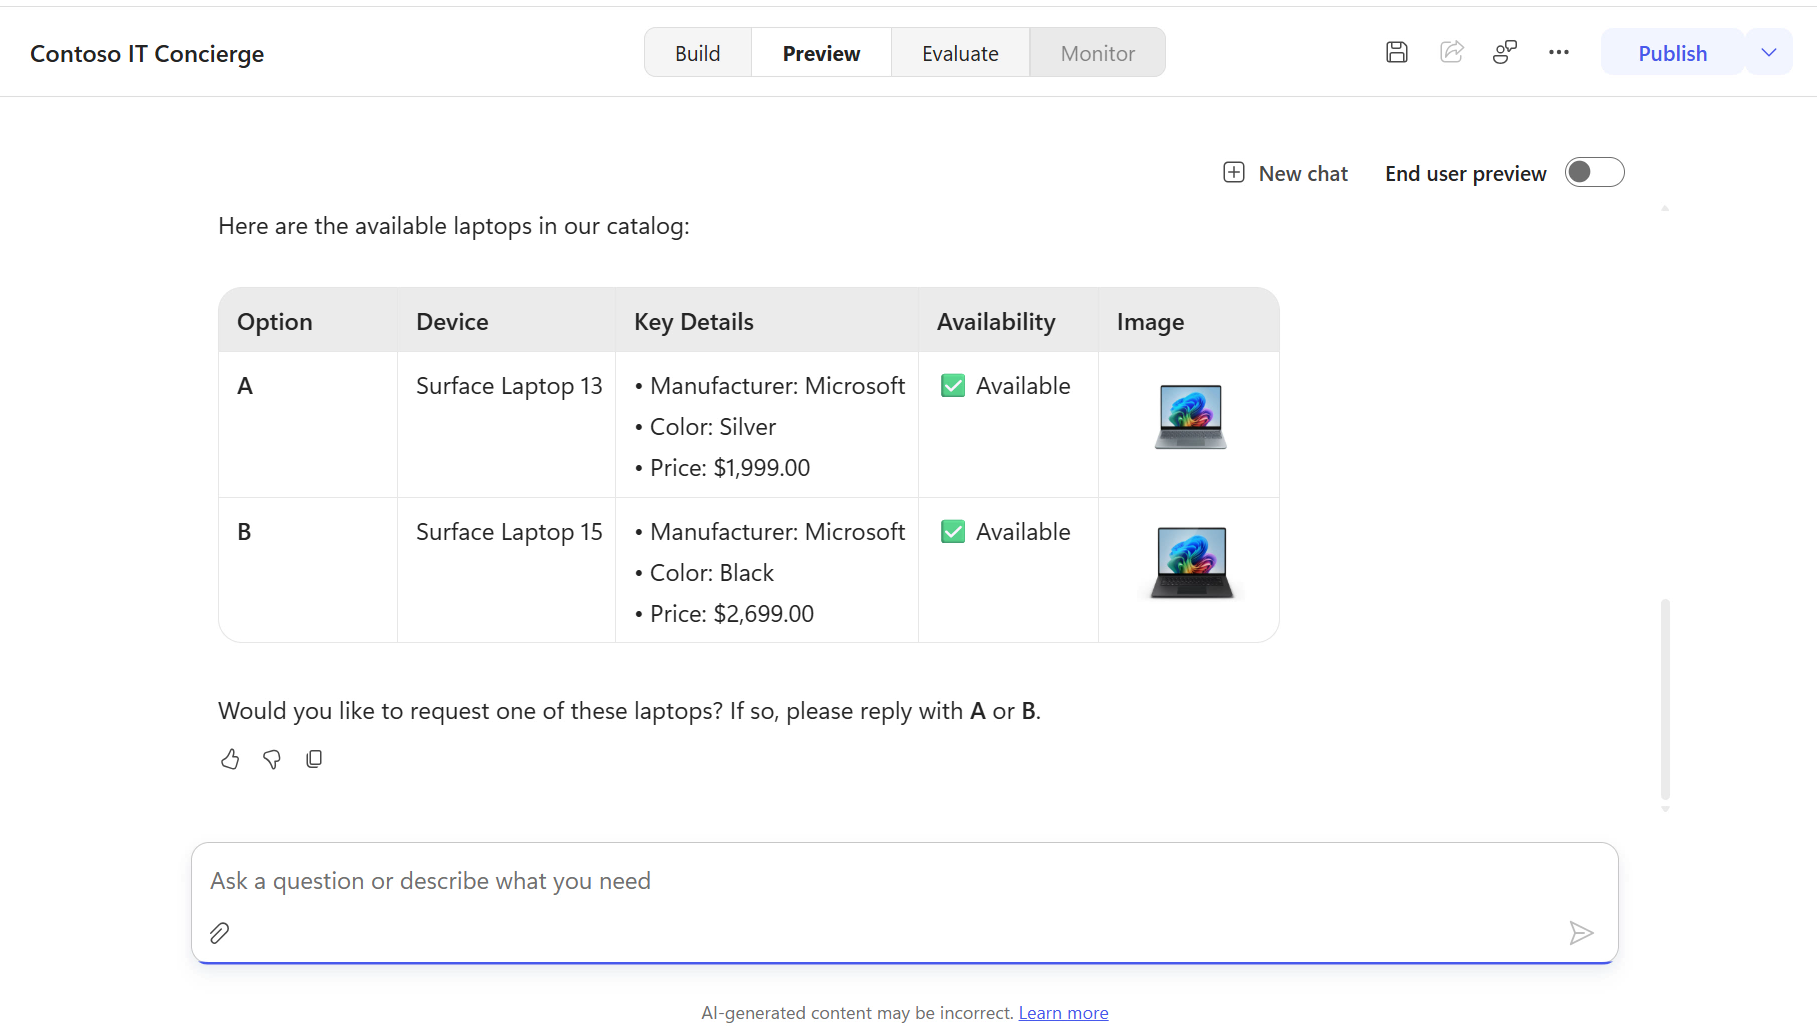Click the Color: Silver detail
Image resolution: width=1817 pixels, height=1034 pixels.
point(712,427)
